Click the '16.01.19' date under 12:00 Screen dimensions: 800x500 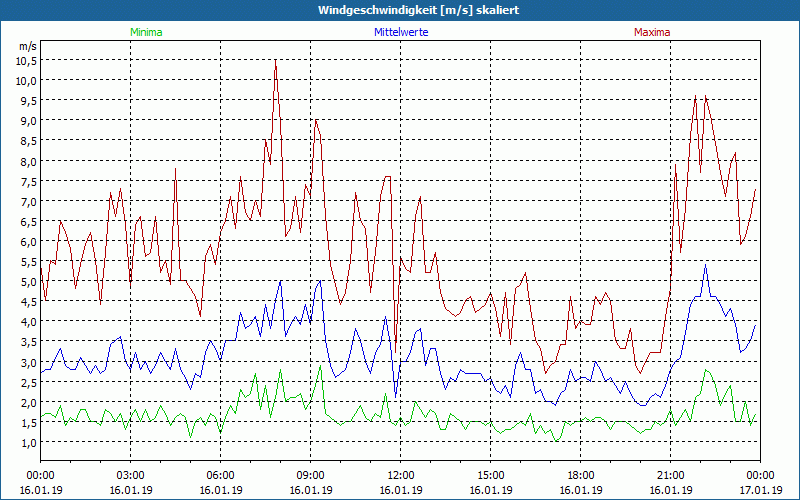(401, 490)
